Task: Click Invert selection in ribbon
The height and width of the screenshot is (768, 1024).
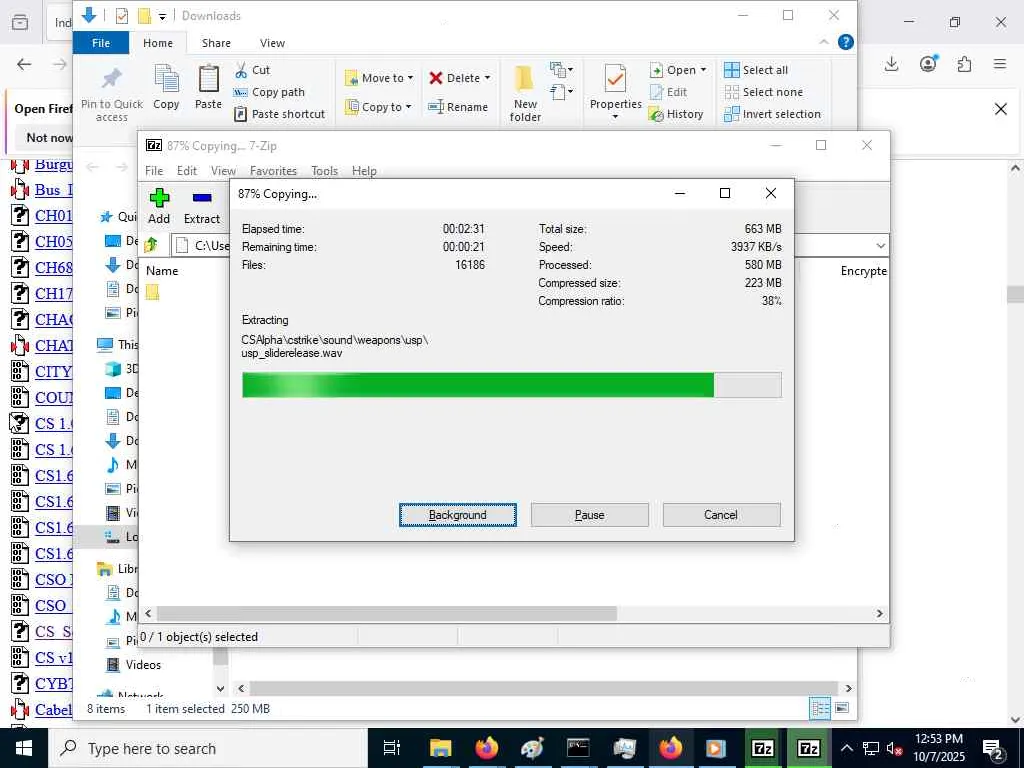Action: pos(773,114)
